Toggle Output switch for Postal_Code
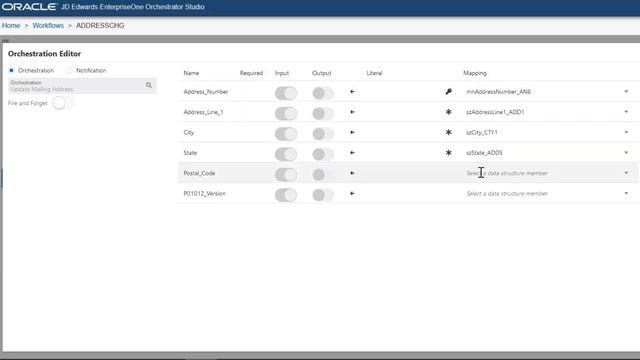 [x=323, y=175]
